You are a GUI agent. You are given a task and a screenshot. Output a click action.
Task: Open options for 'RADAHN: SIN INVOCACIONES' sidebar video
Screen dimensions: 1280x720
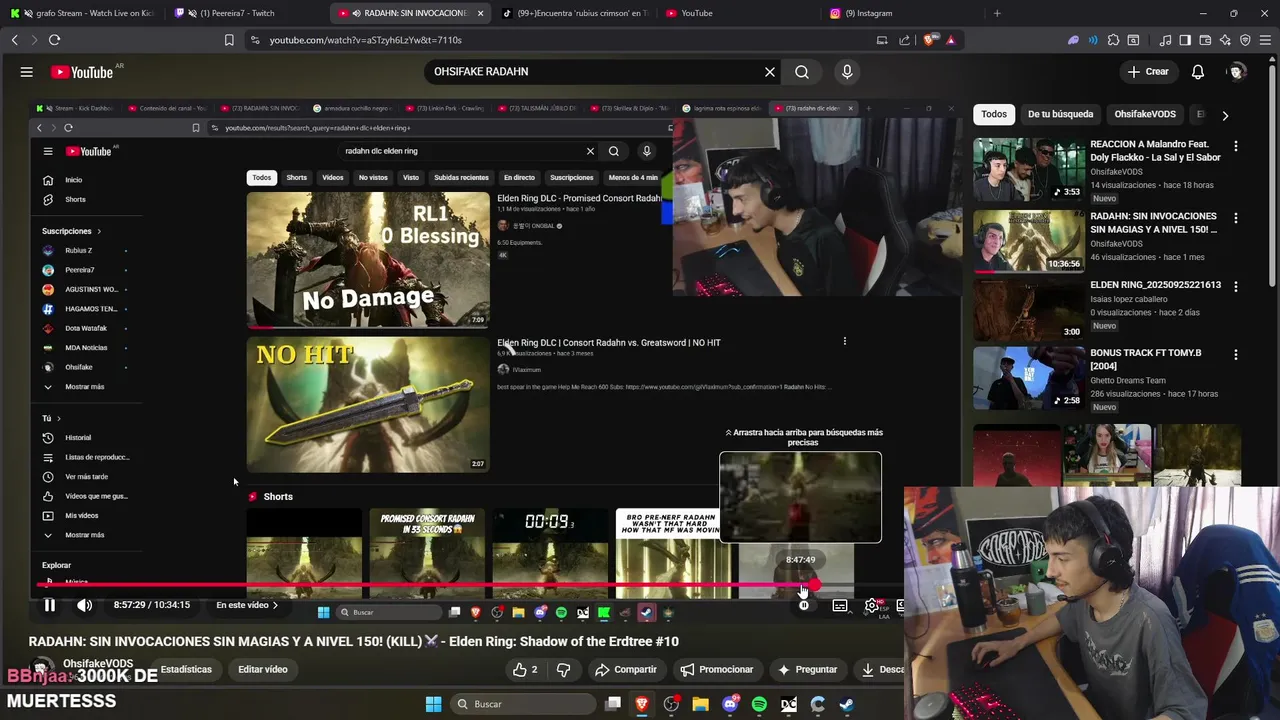(1236, 218)
